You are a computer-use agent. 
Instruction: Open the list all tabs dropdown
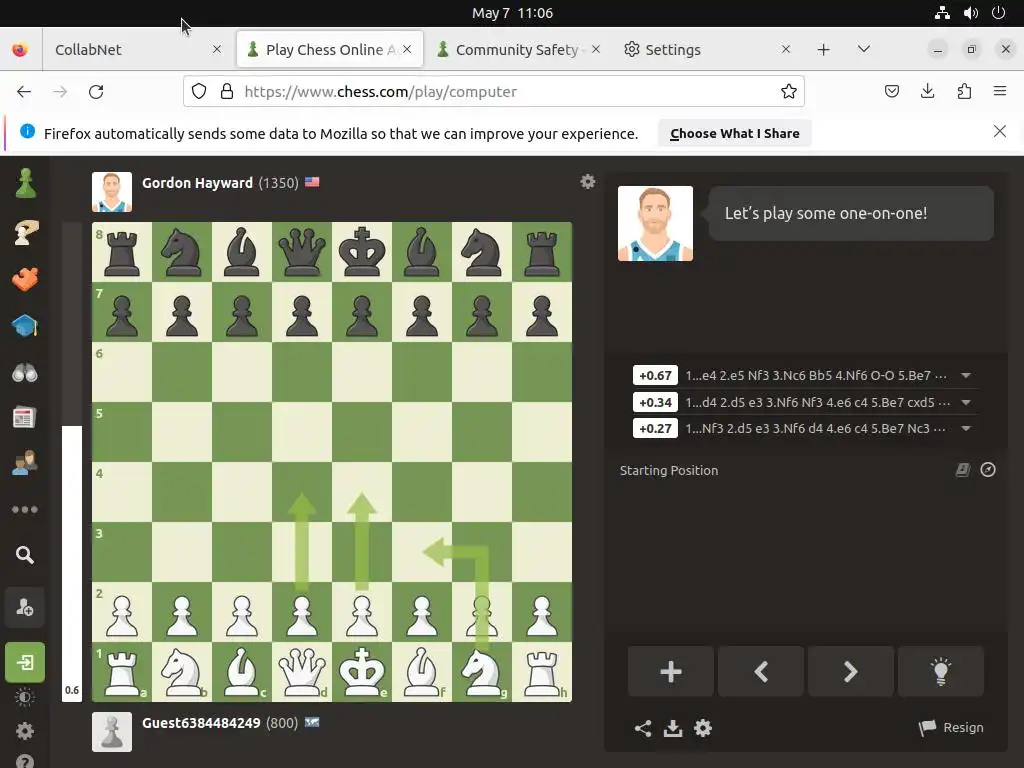pyautogui.click(x=863, y=50)
